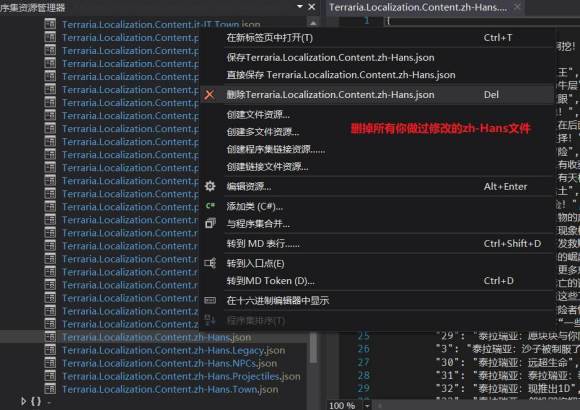This screenshot has height=410, width=580.
Task: Select Terraria.Localization.Content.zh-Hans.Projectiles.json in the tree
Action: [x=181, y=376]
